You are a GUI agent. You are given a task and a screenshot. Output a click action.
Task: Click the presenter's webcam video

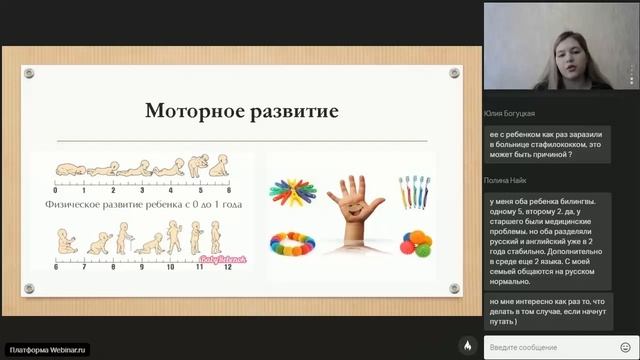[561, 46]
